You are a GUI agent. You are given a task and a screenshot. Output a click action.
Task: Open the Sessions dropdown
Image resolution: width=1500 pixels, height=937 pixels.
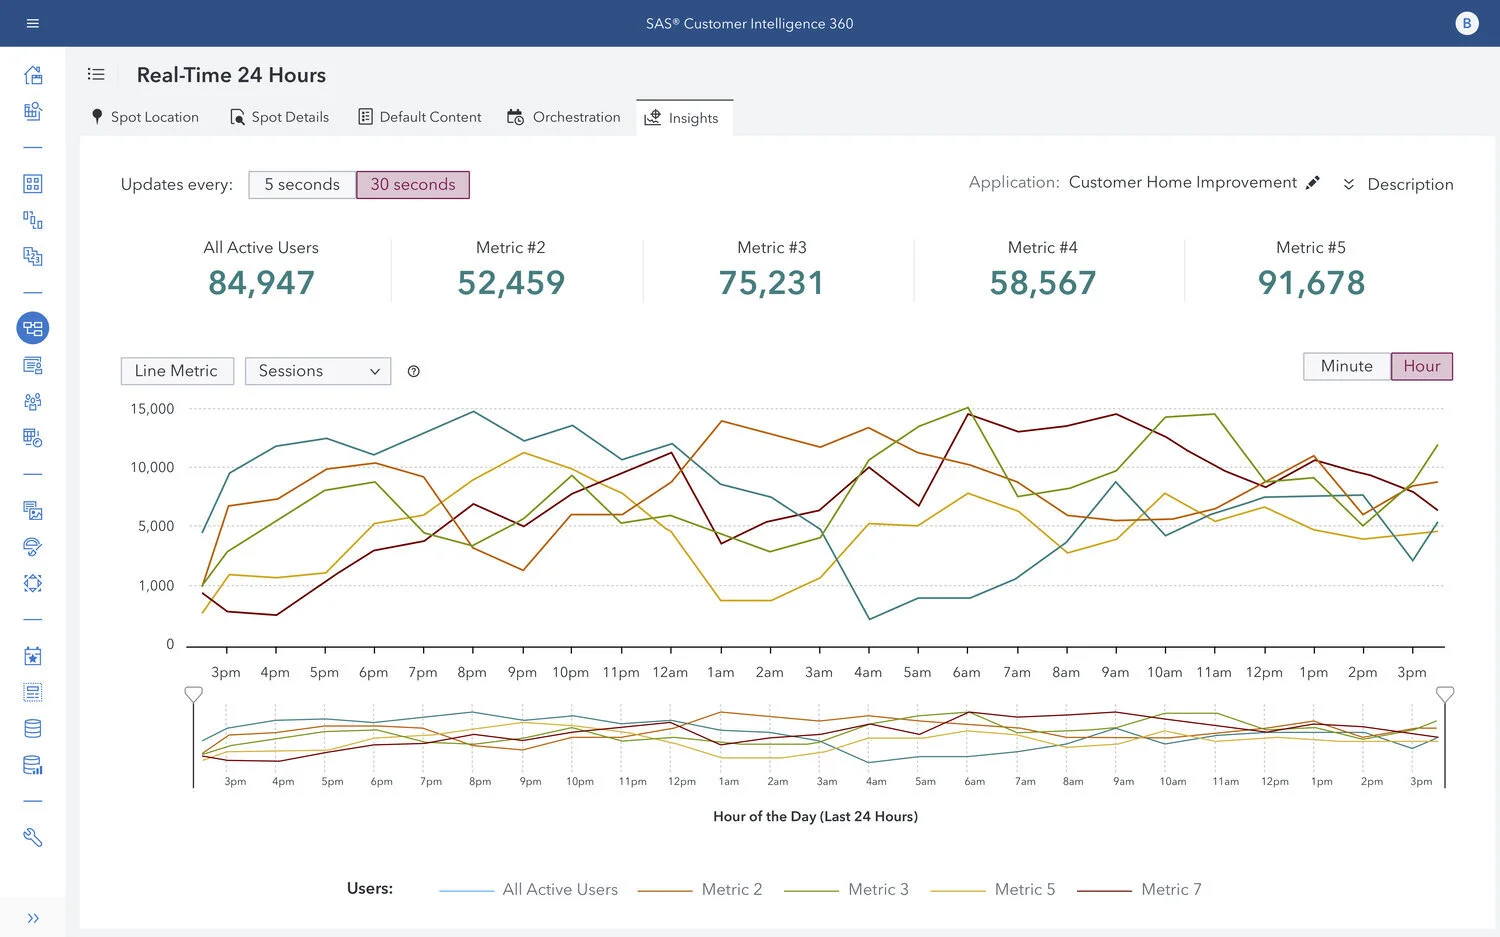point(318,371)
